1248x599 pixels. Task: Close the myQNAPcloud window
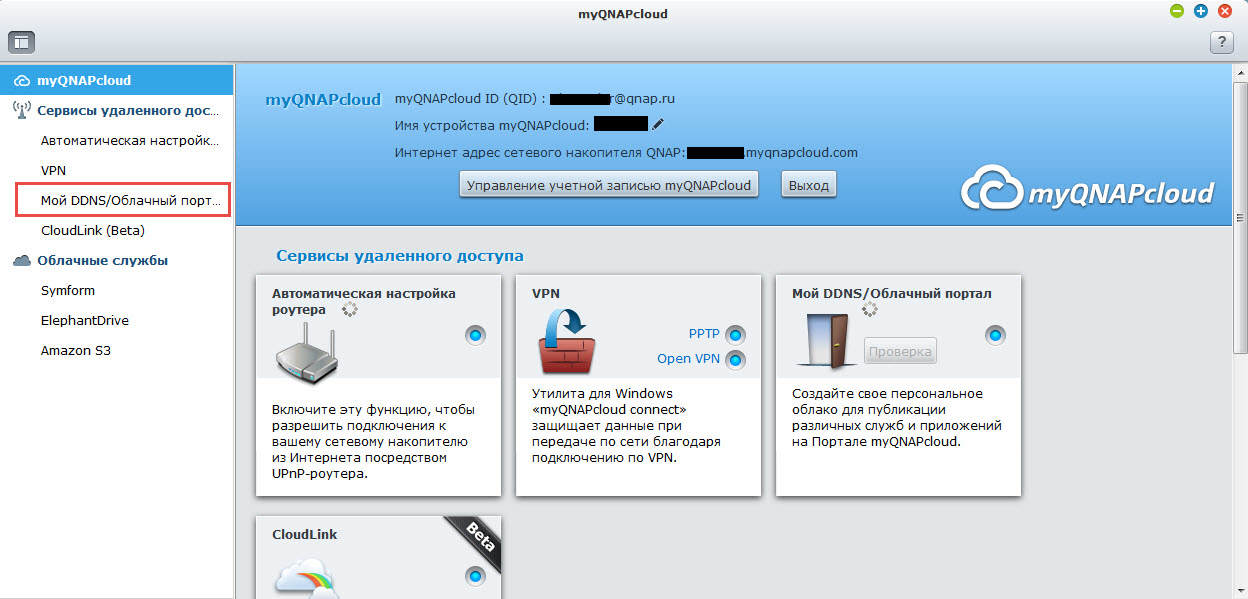click(x=1224, y=11)
